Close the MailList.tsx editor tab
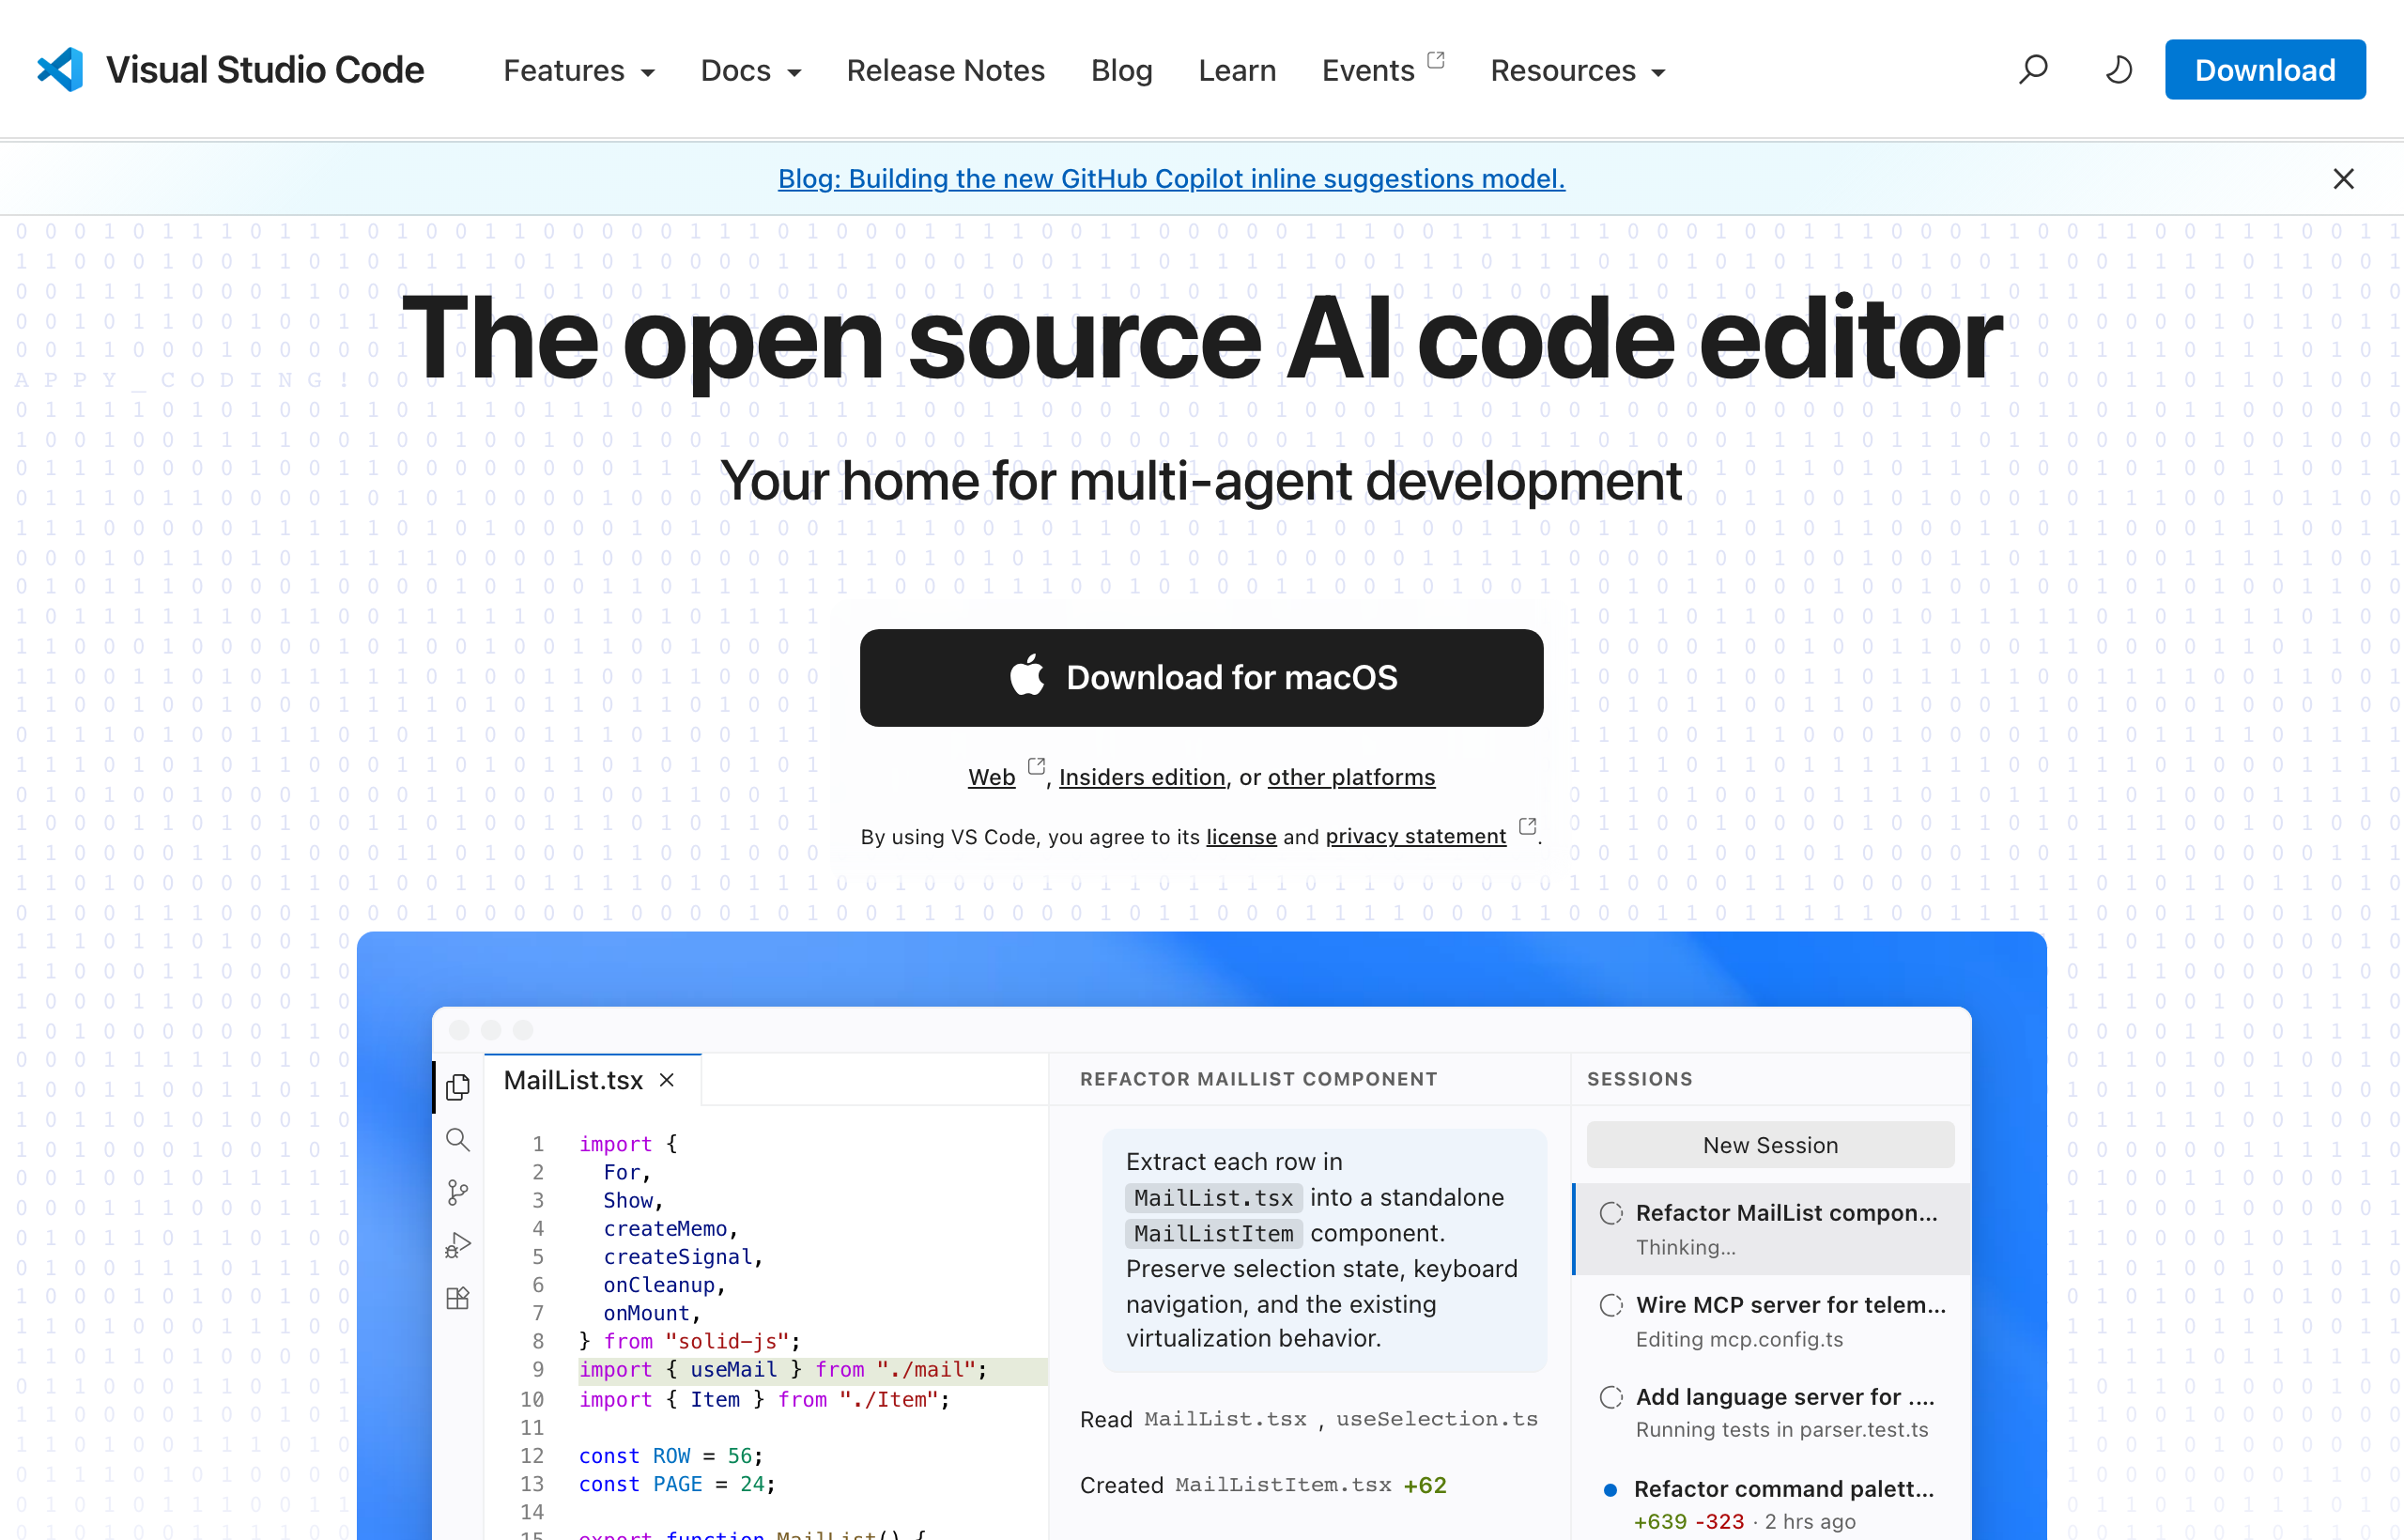Viewport: 2404px width, 1540px height. 667,1080
